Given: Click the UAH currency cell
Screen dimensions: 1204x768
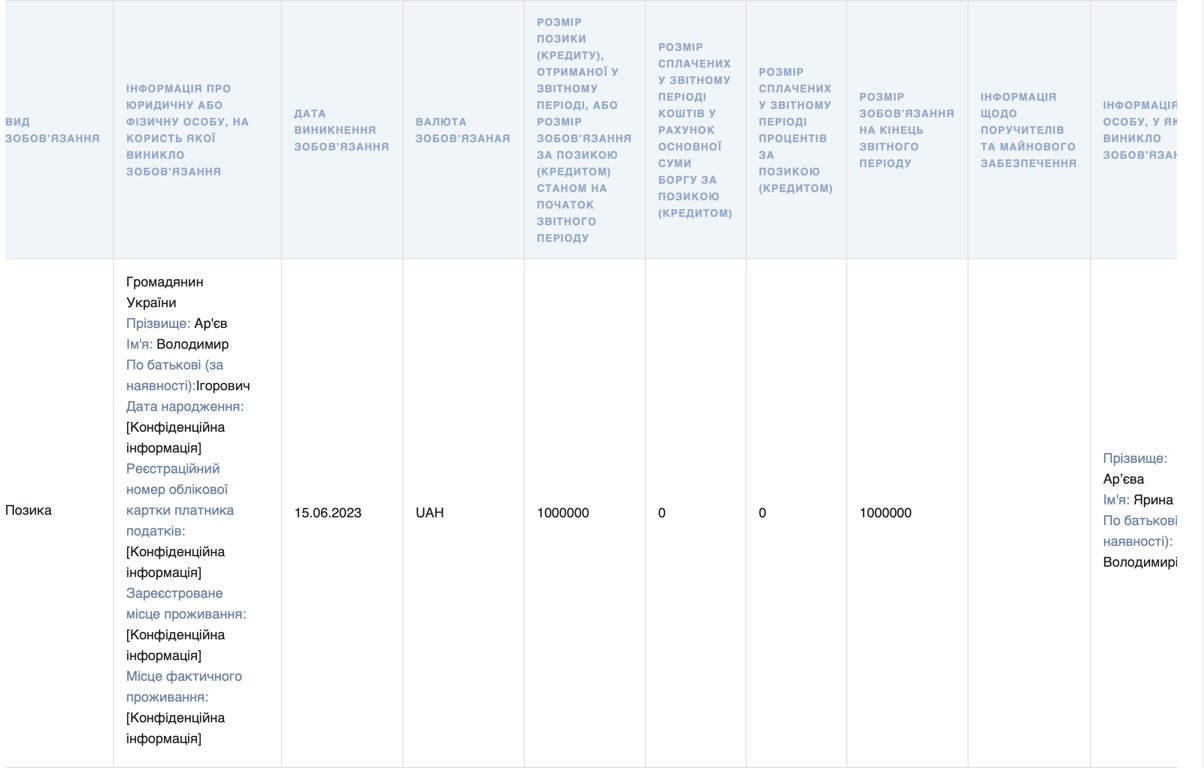Looking at the screenshot, I should tap(430, 513).
